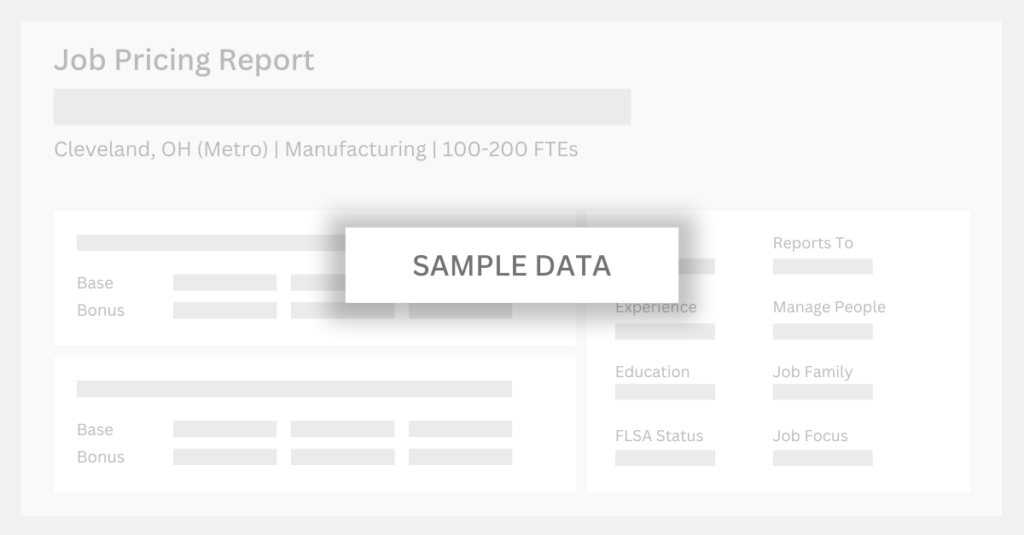Select the value field under Education
Viewport: 1024px width, 535px height.
[x=665, y=392]
